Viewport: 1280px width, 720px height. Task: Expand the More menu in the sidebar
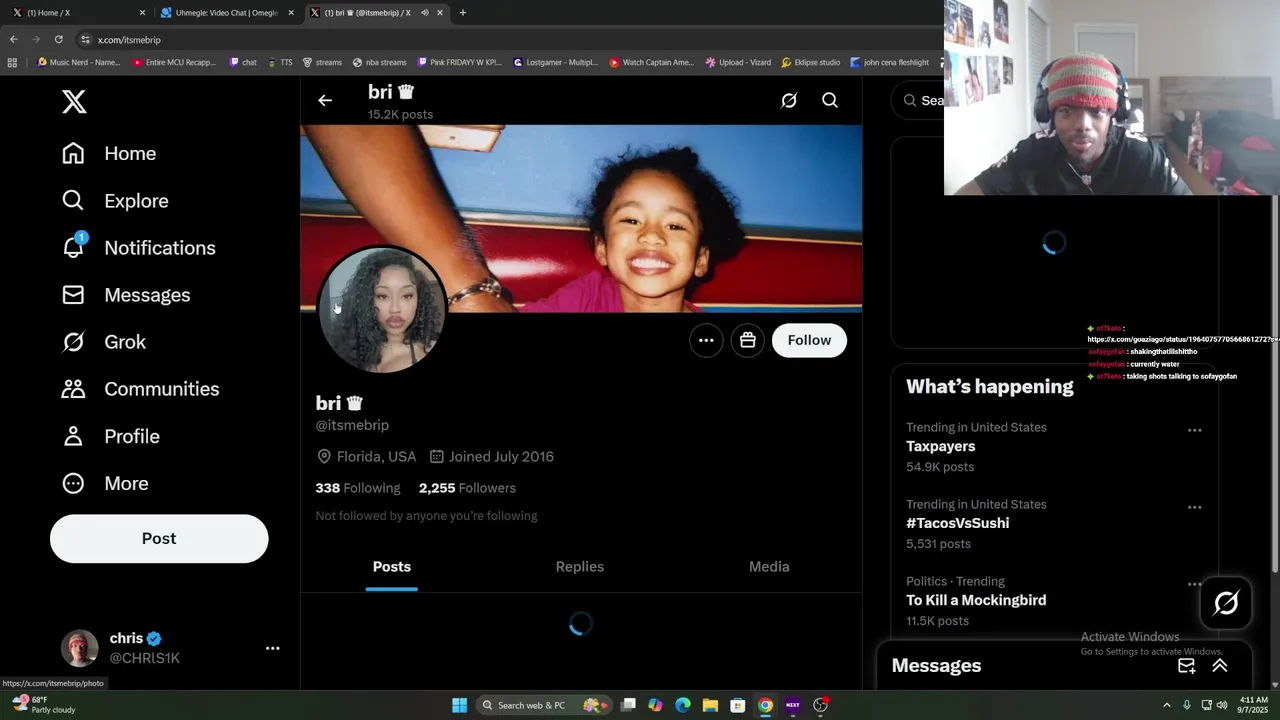pos(105,483)
